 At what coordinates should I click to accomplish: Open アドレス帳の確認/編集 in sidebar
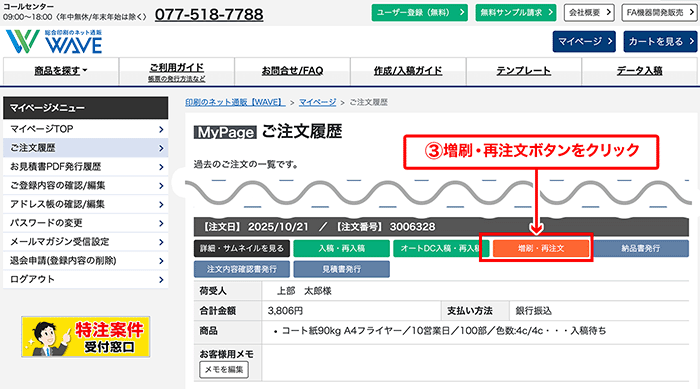[x=86, y=204]
